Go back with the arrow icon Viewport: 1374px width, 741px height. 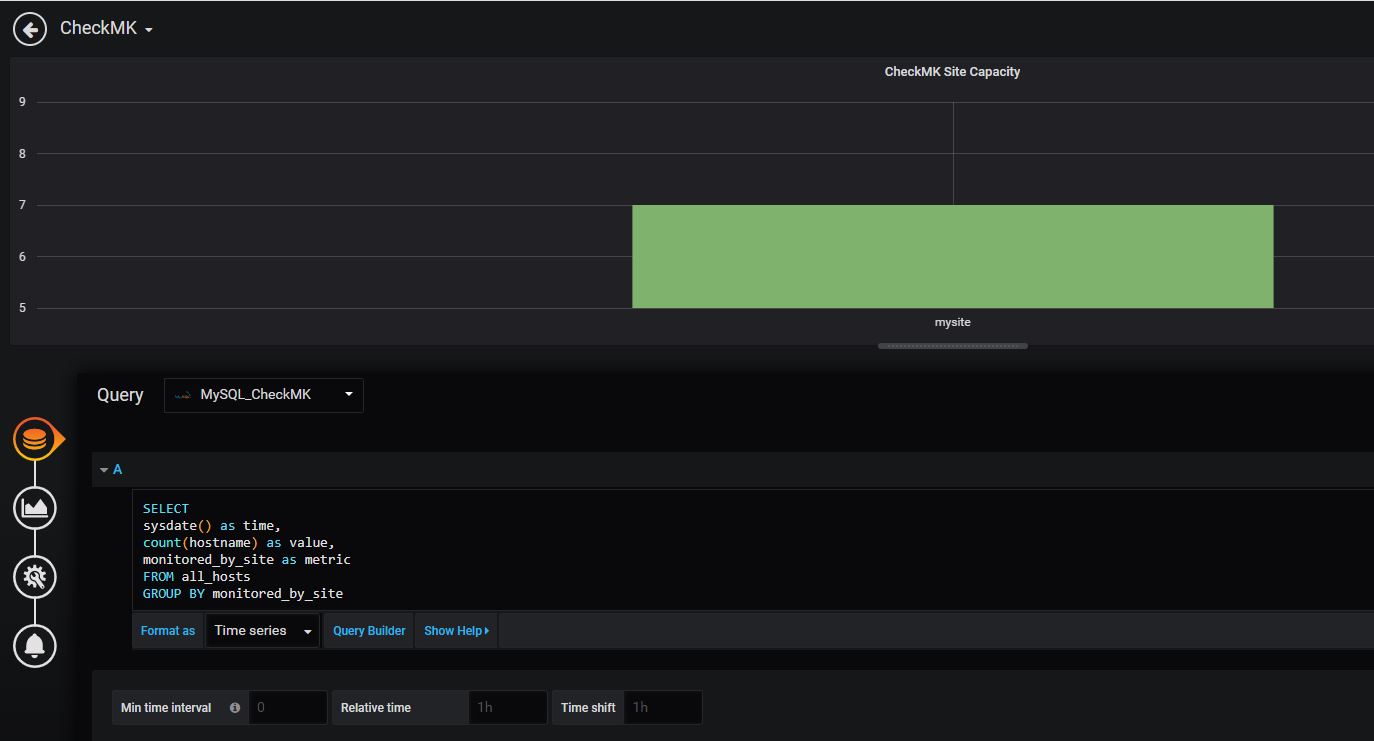point(30,29)
